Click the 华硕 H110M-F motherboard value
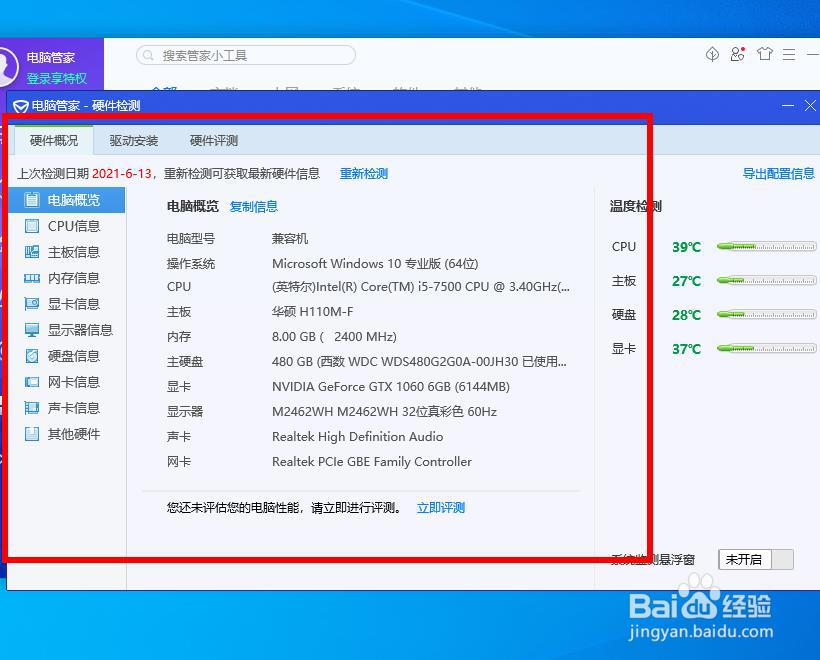This screenshot has height=660, width=820. coord(313,312)
